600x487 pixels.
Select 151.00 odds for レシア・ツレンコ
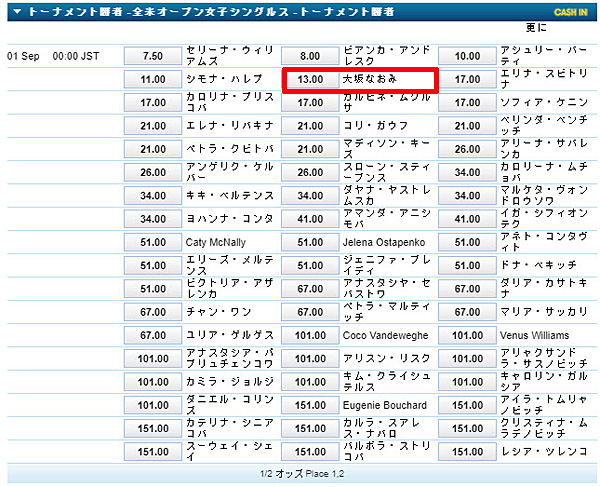(467, 452)
